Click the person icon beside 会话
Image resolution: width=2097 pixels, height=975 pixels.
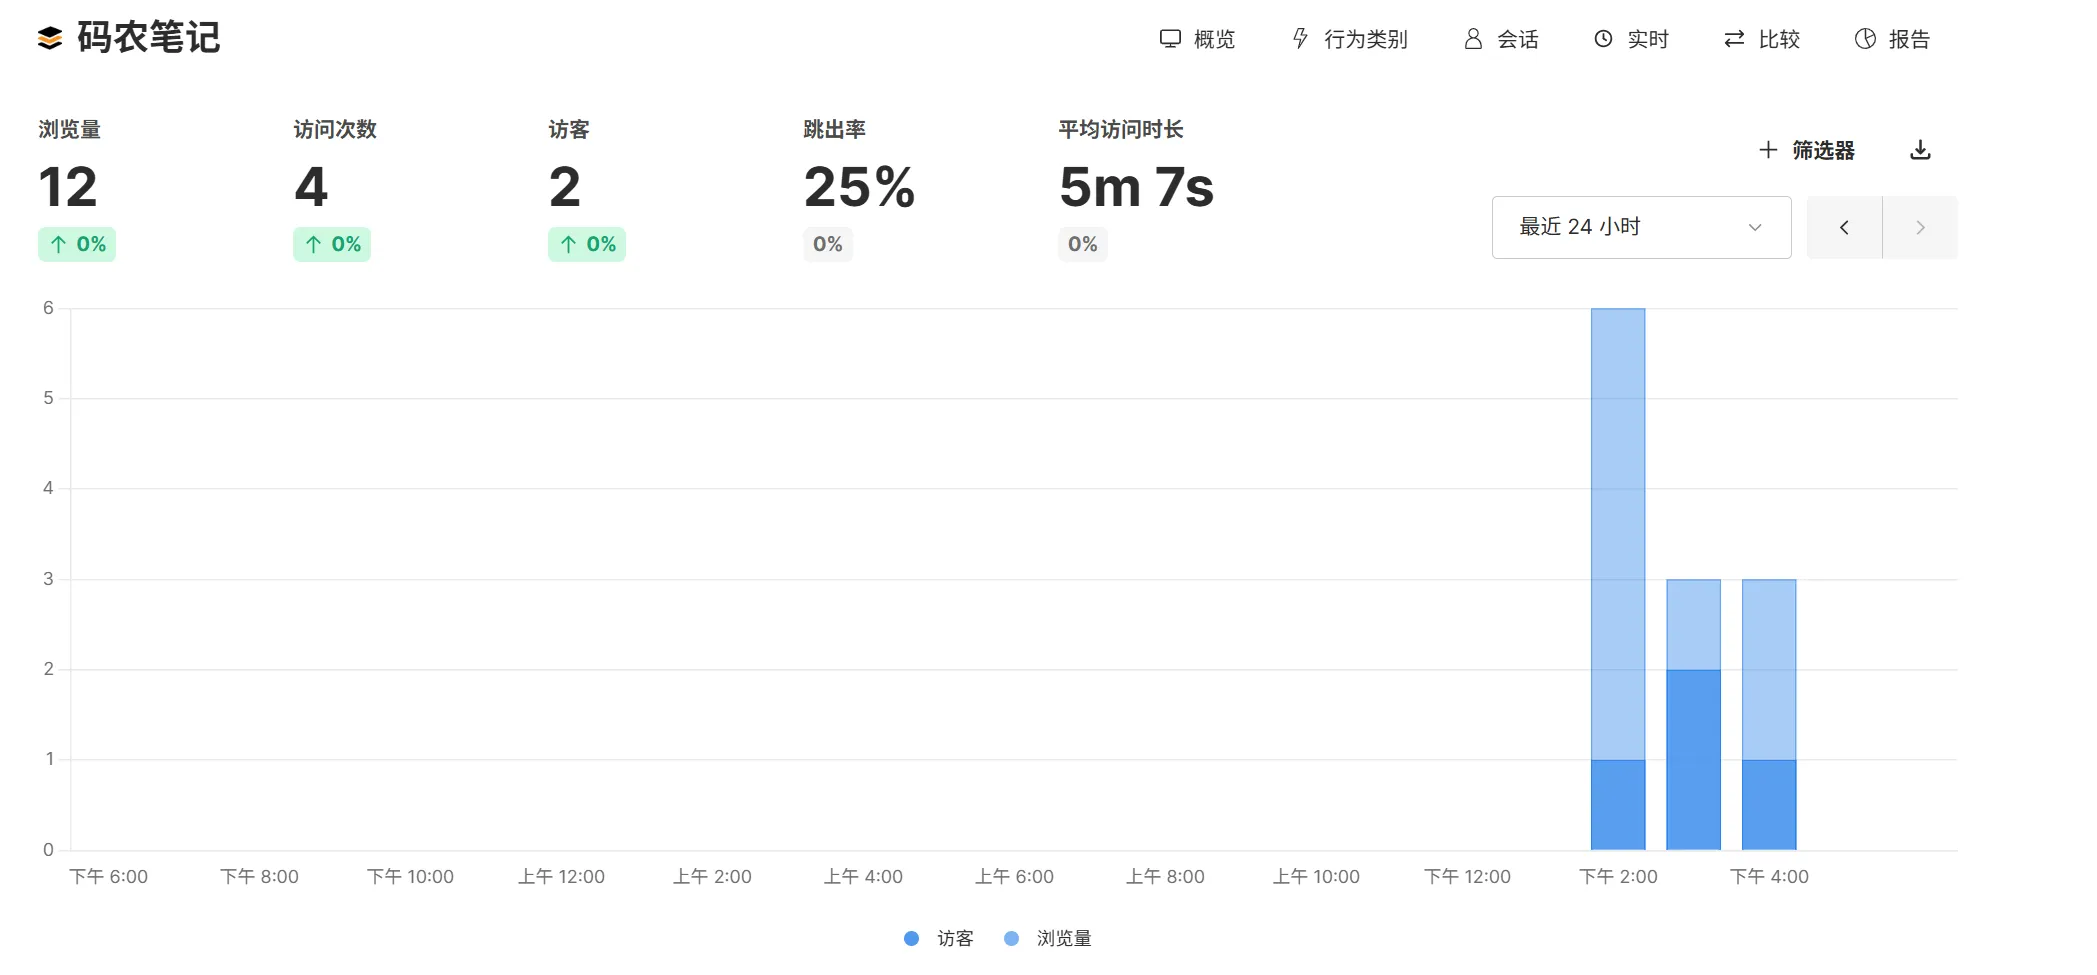point(1473,39)
